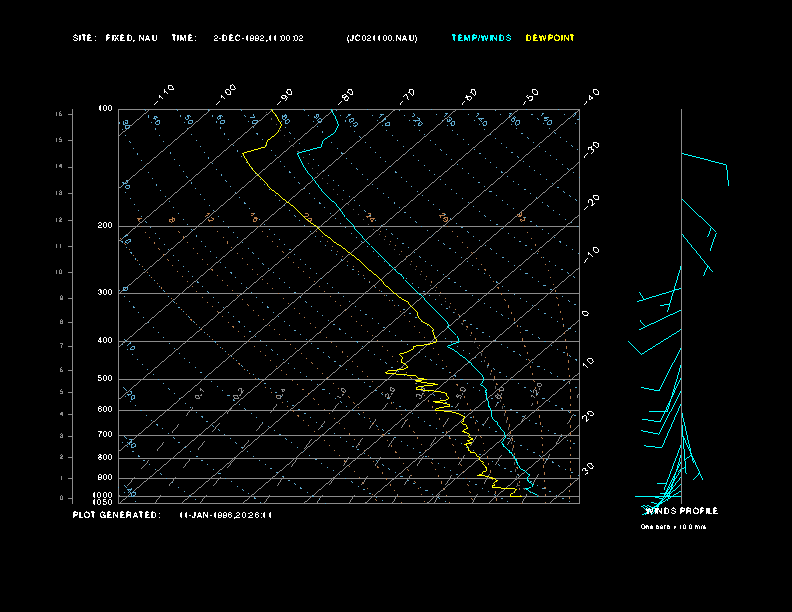Screen dimensions: 792x612
Task: Click the "(JC021100.NAU)" file name
Action: pyautogui.click(x=382, y=38)
